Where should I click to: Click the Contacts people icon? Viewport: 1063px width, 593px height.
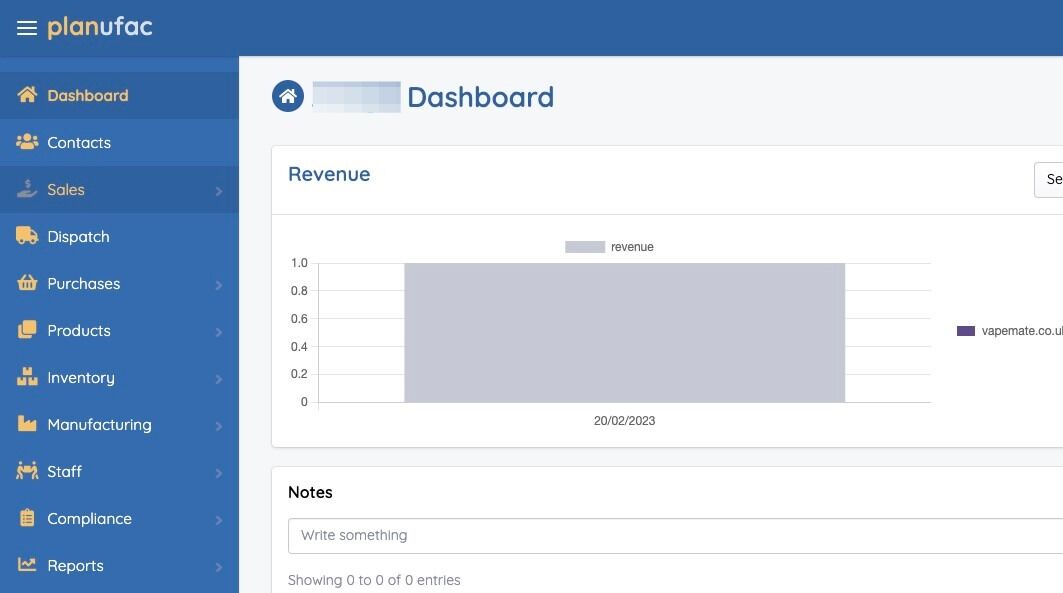click(x=27, y=142)
